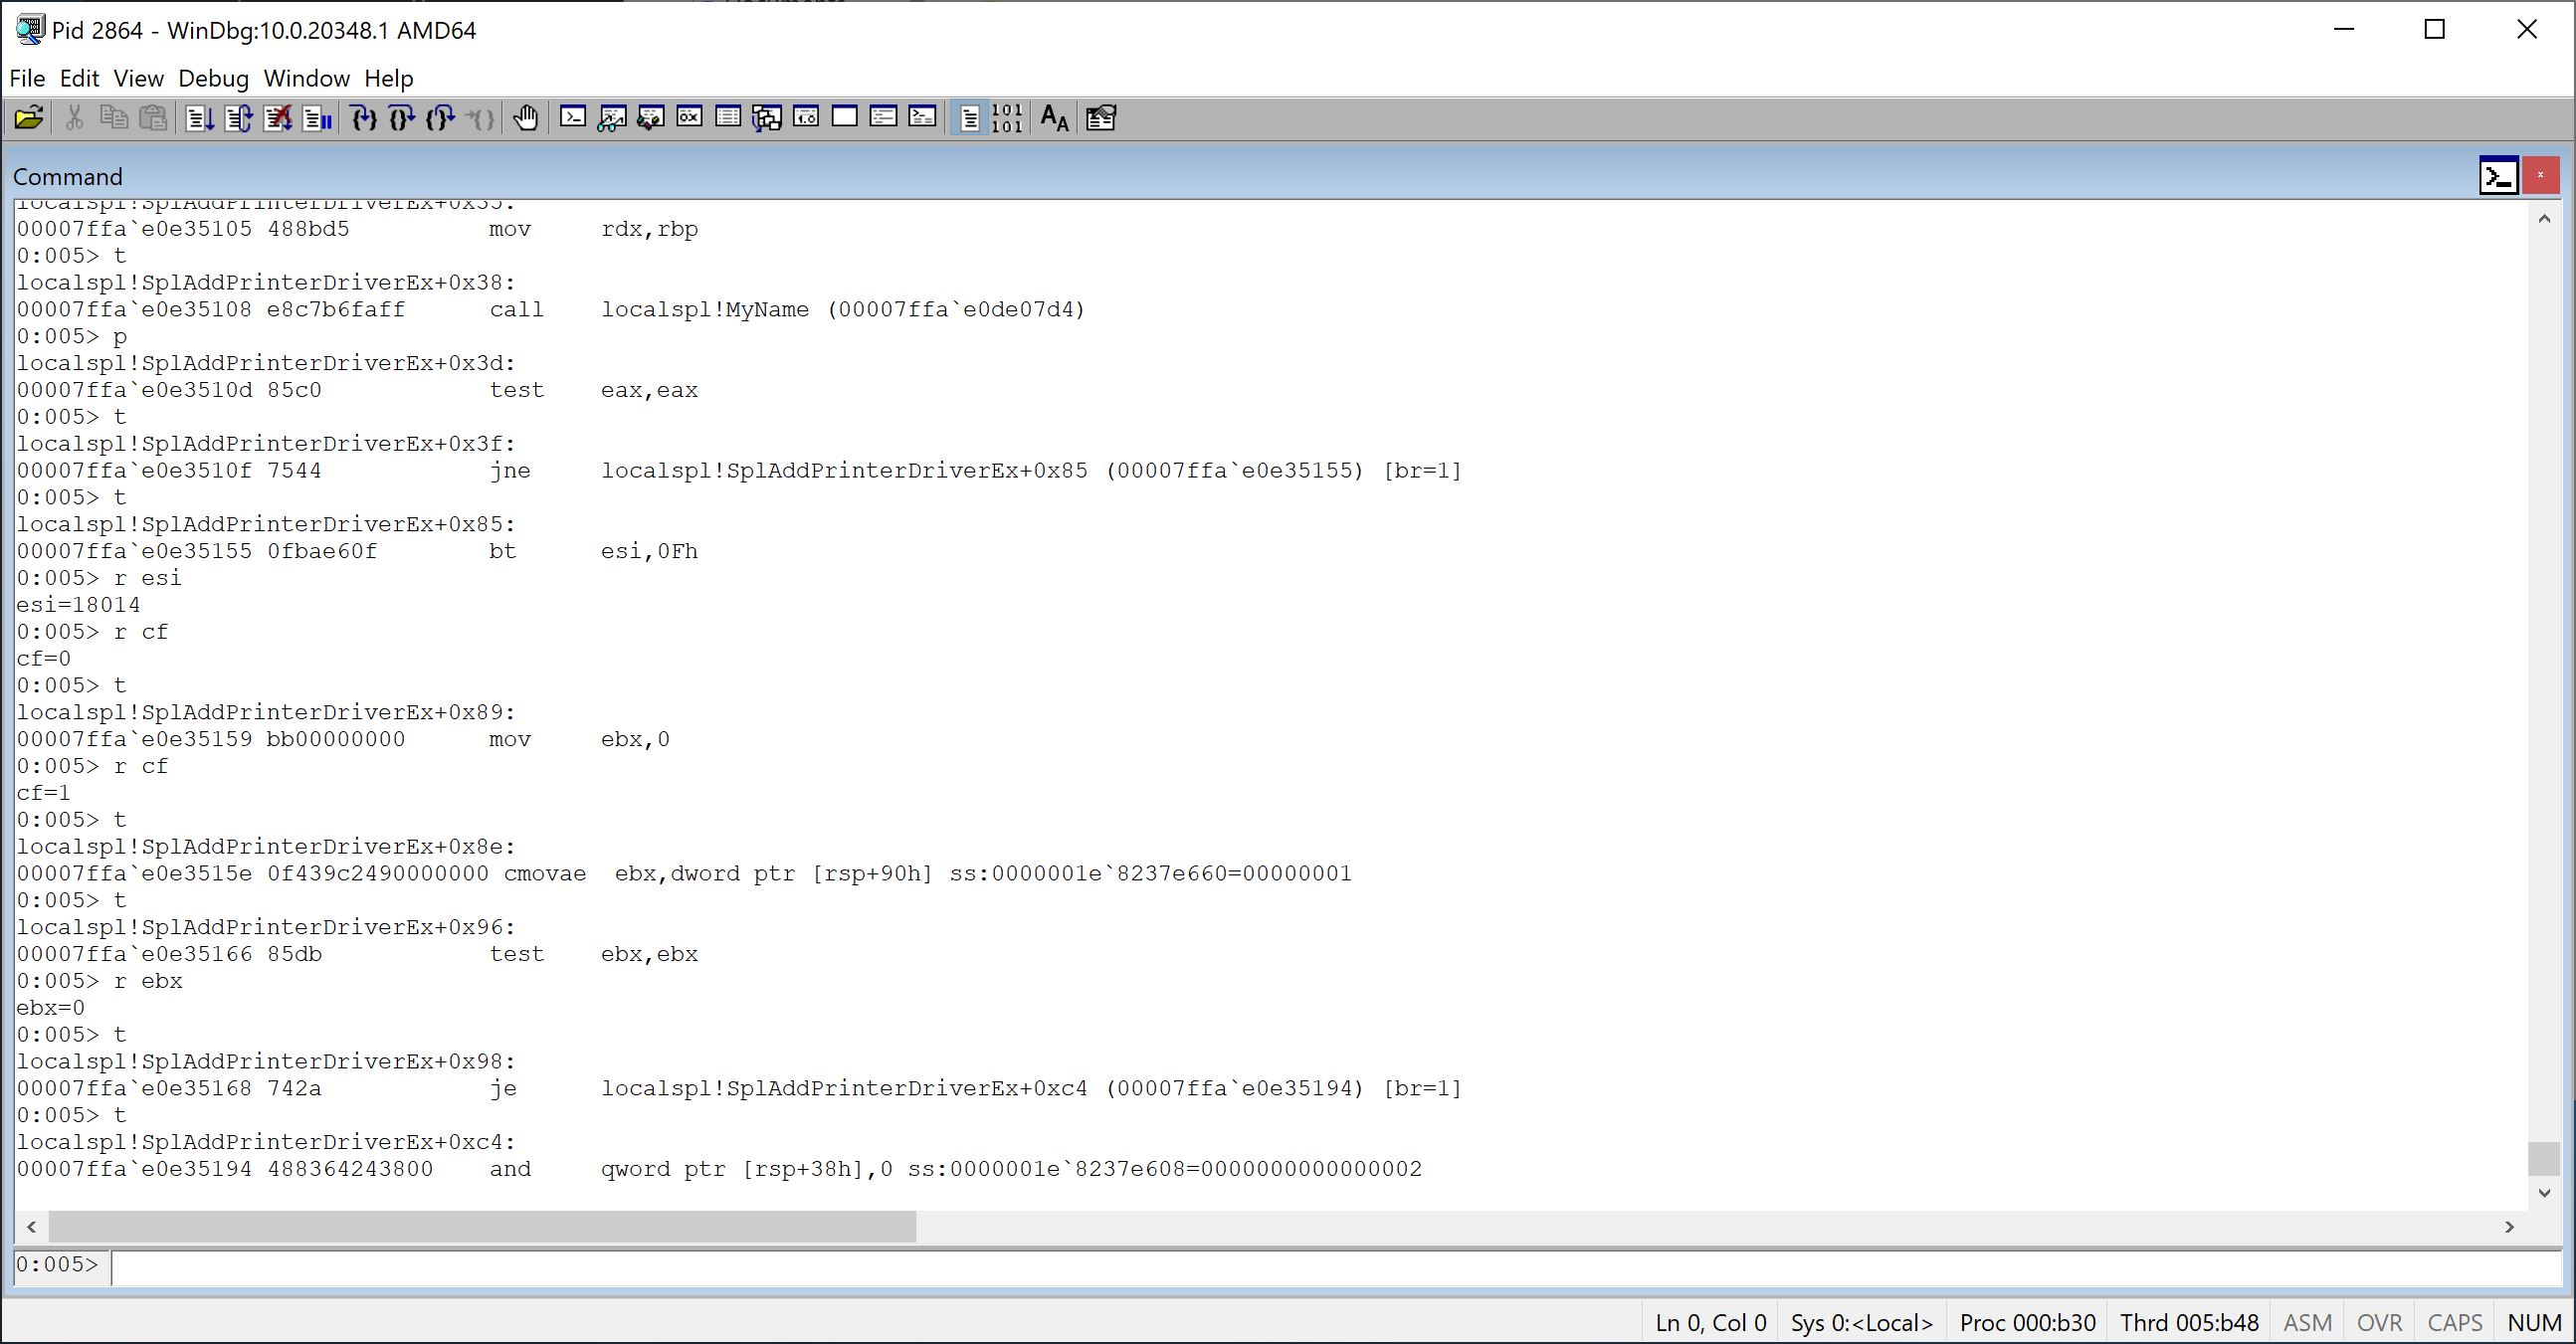Insert a breakpoint with the hand icon
This screenshot has width=2576, height=1344.
pyautogui.click(x=524, y=117)
